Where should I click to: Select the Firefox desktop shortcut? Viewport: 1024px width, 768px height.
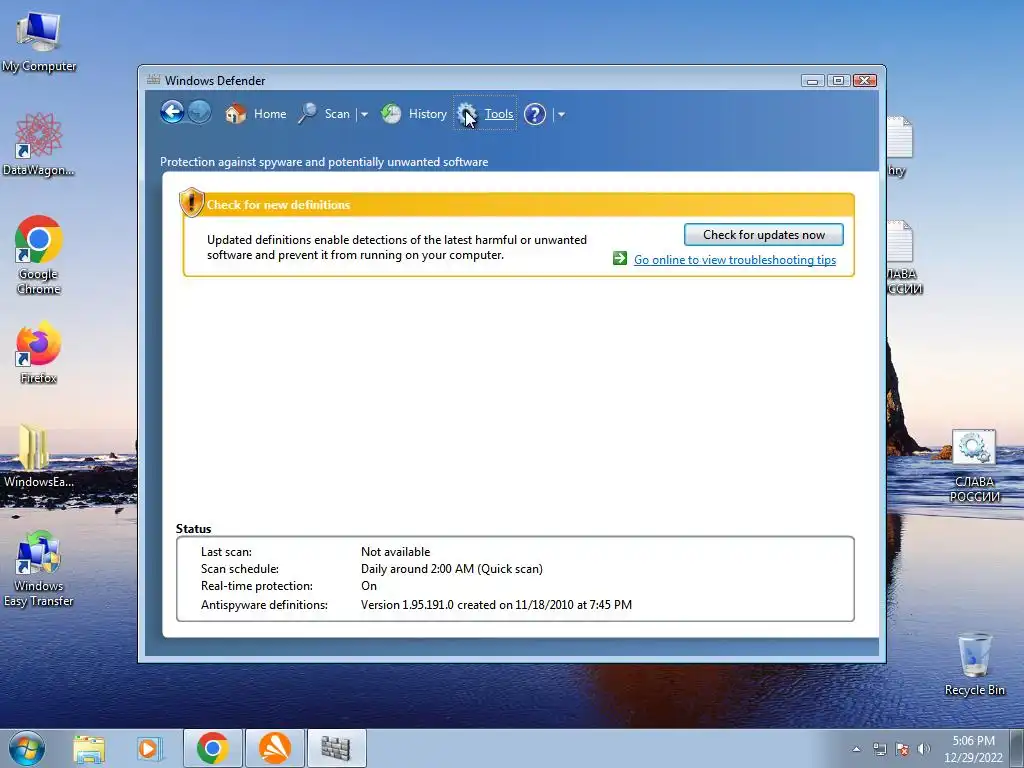[39, 352]
